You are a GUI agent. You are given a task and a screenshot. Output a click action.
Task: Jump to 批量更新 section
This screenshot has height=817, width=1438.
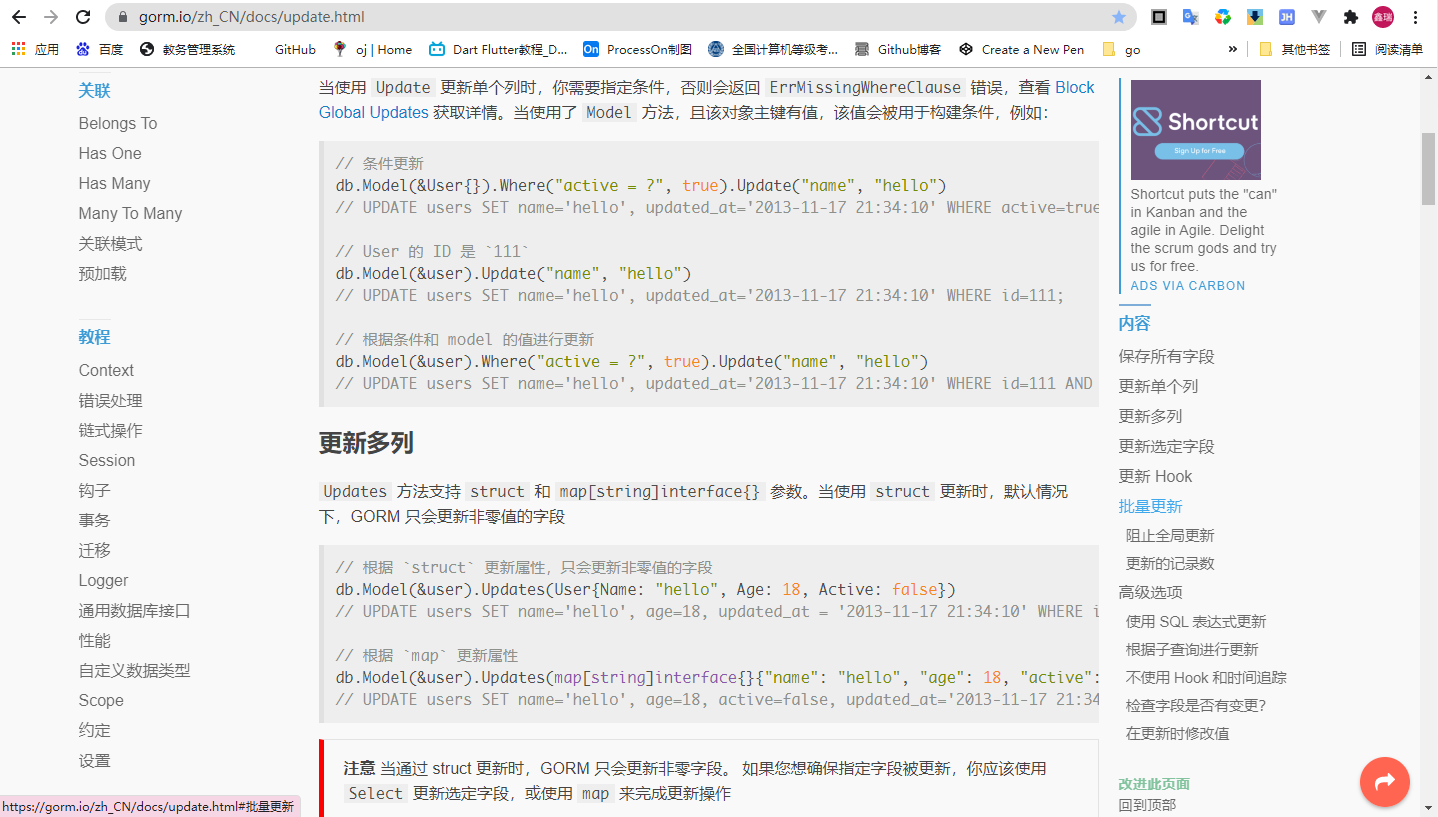(x=1151, y=506)
